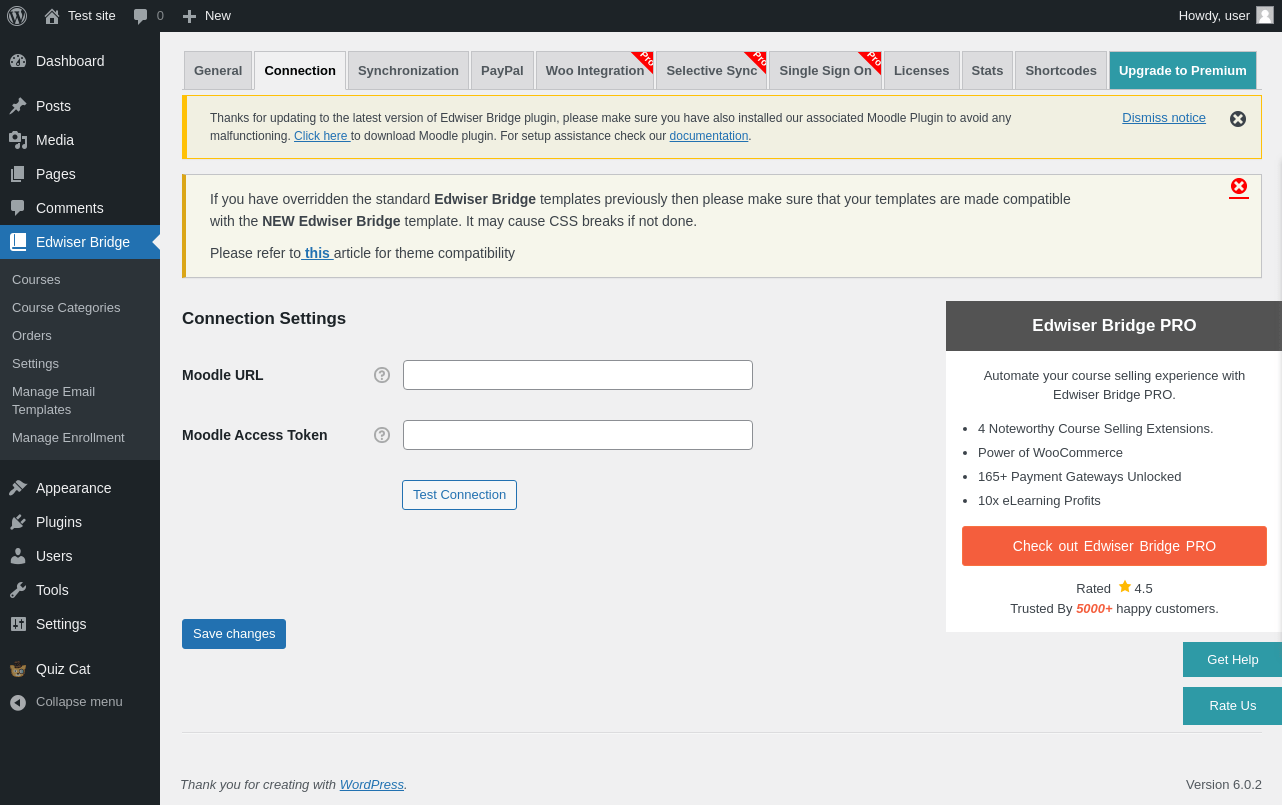This screenshot has width=1282, height=805.
Task: Click the Tools wrench icon
Action: point(18,590)
